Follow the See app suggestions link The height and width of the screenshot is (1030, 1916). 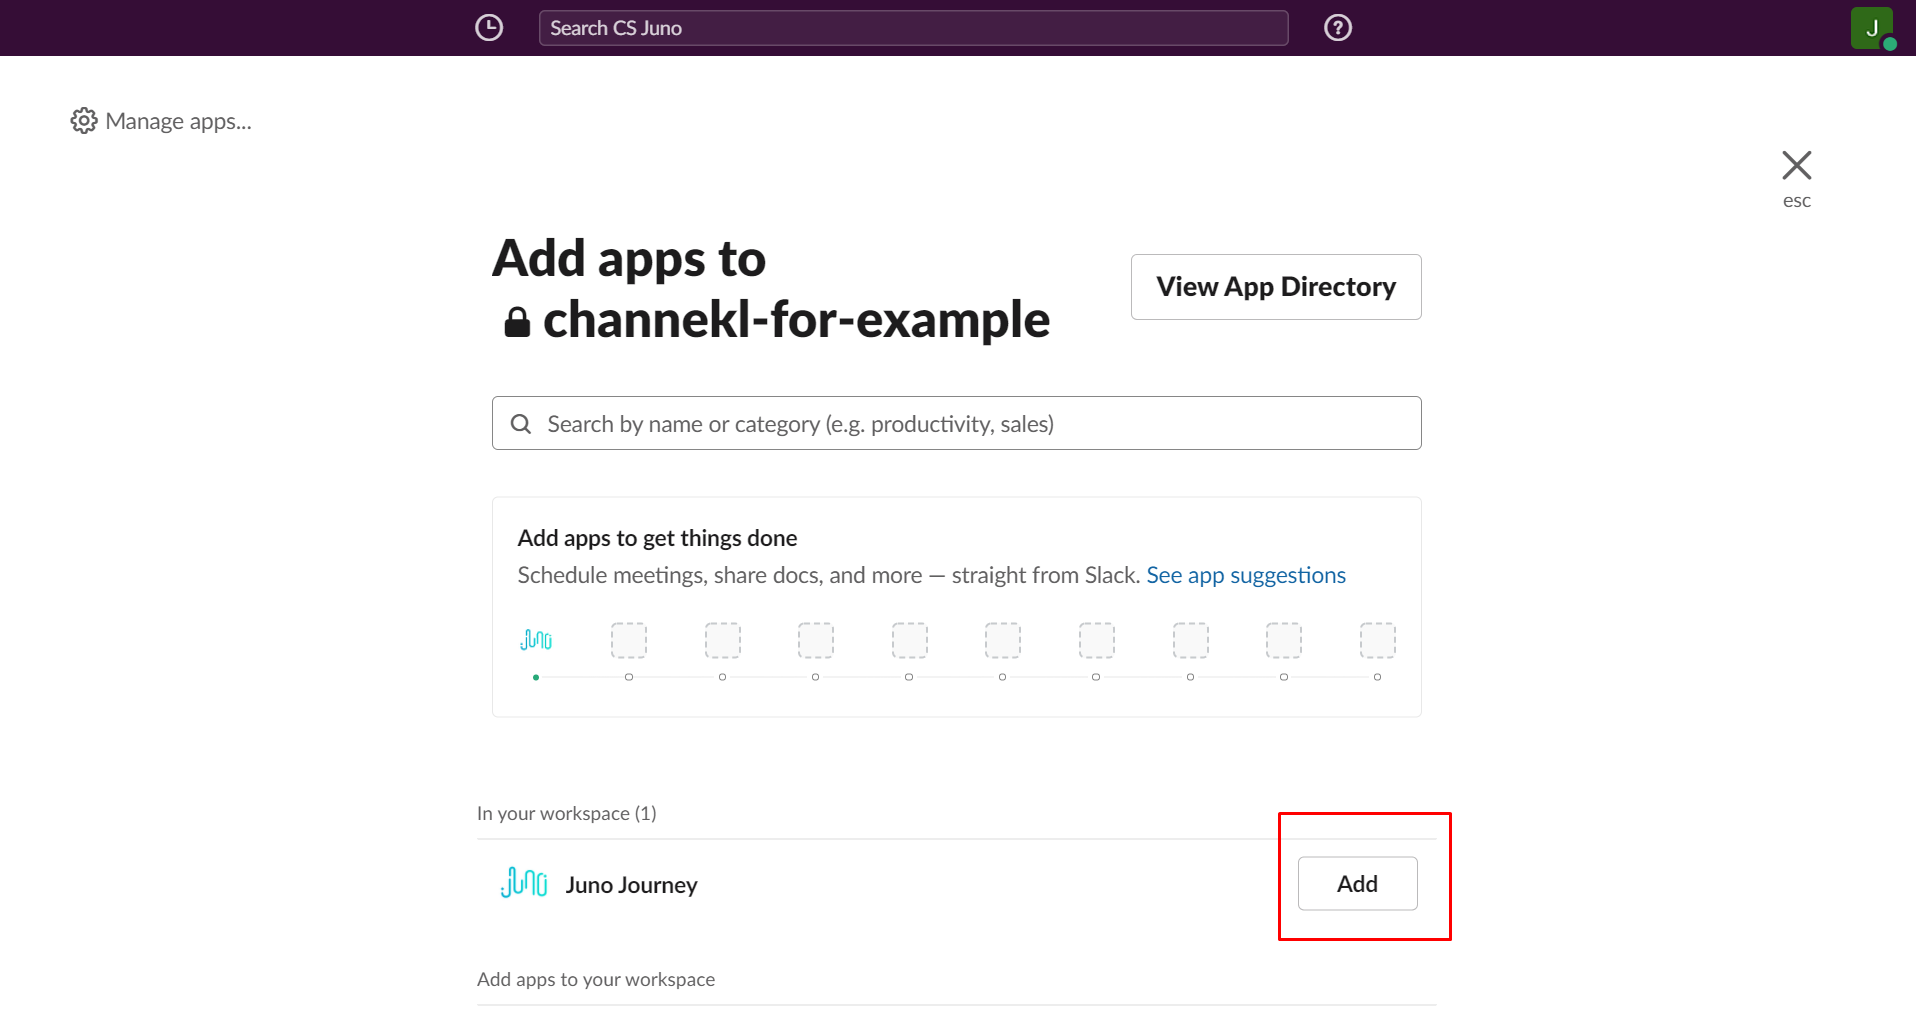pos(1246,575)
